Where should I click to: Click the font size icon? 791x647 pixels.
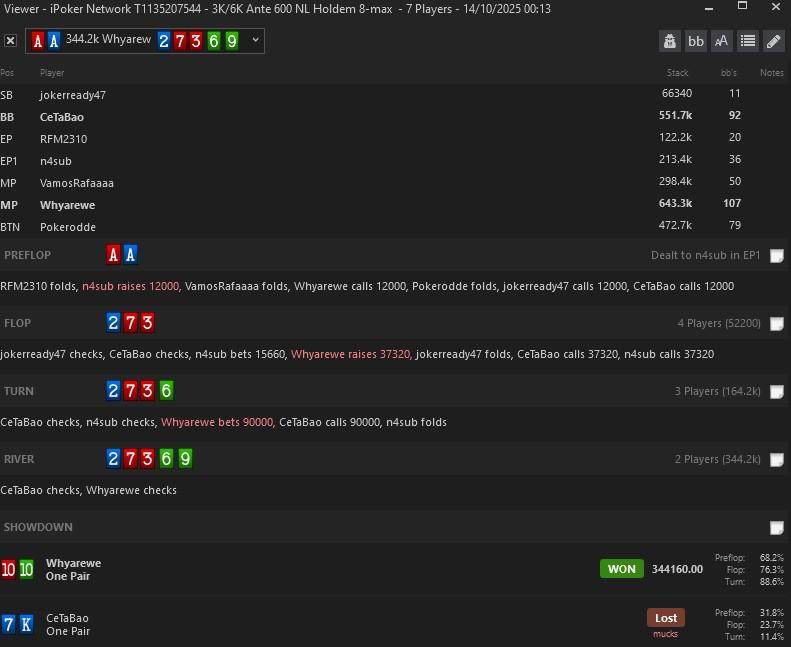(x=721, y=41)
